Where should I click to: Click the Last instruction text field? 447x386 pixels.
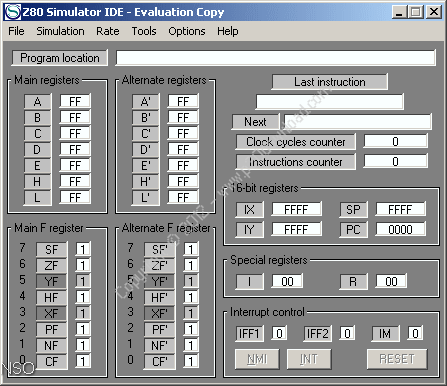click(329, 102)
